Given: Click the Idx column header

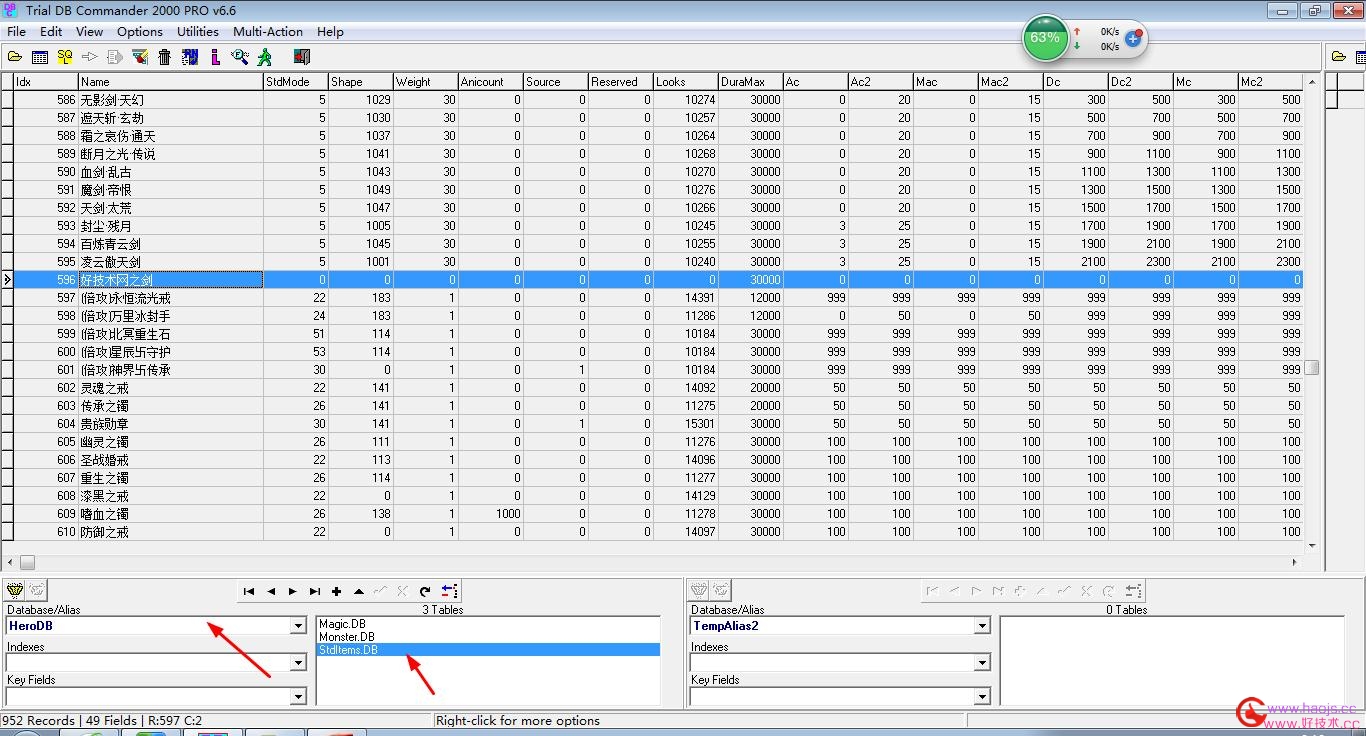Looking at the screenshot, I should [x=46, y=82].
